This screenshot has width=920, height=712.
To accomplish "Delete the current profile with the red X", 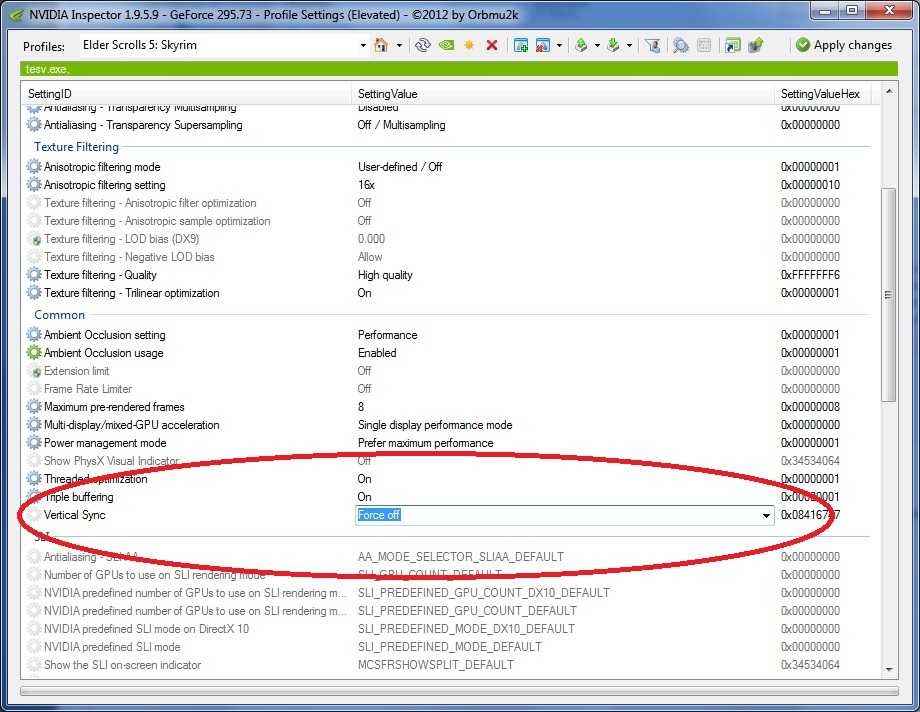I will (492, 45).
